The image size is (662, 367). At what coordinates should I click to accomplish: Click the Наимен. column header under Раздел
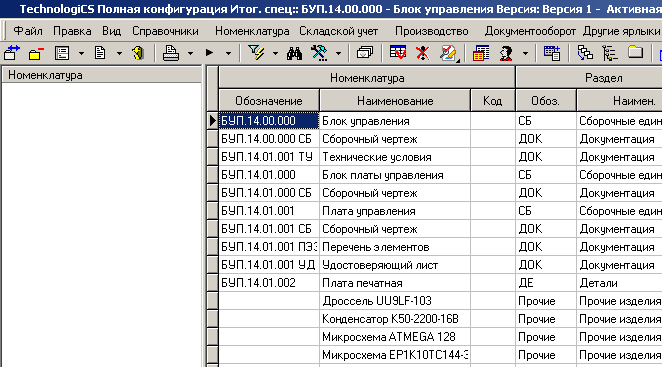619,101
